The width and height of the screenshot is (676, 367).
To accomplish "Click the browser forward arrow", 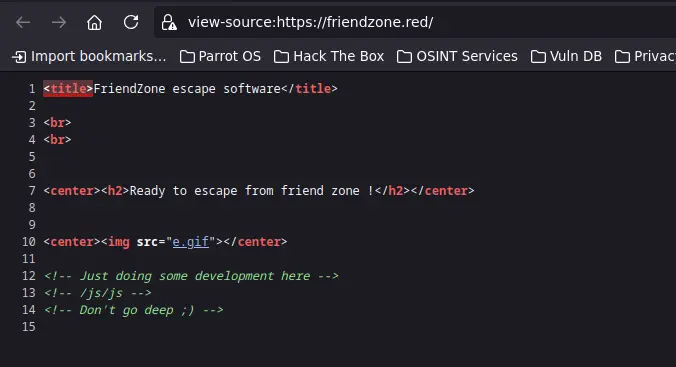I will tap(59, 22).
